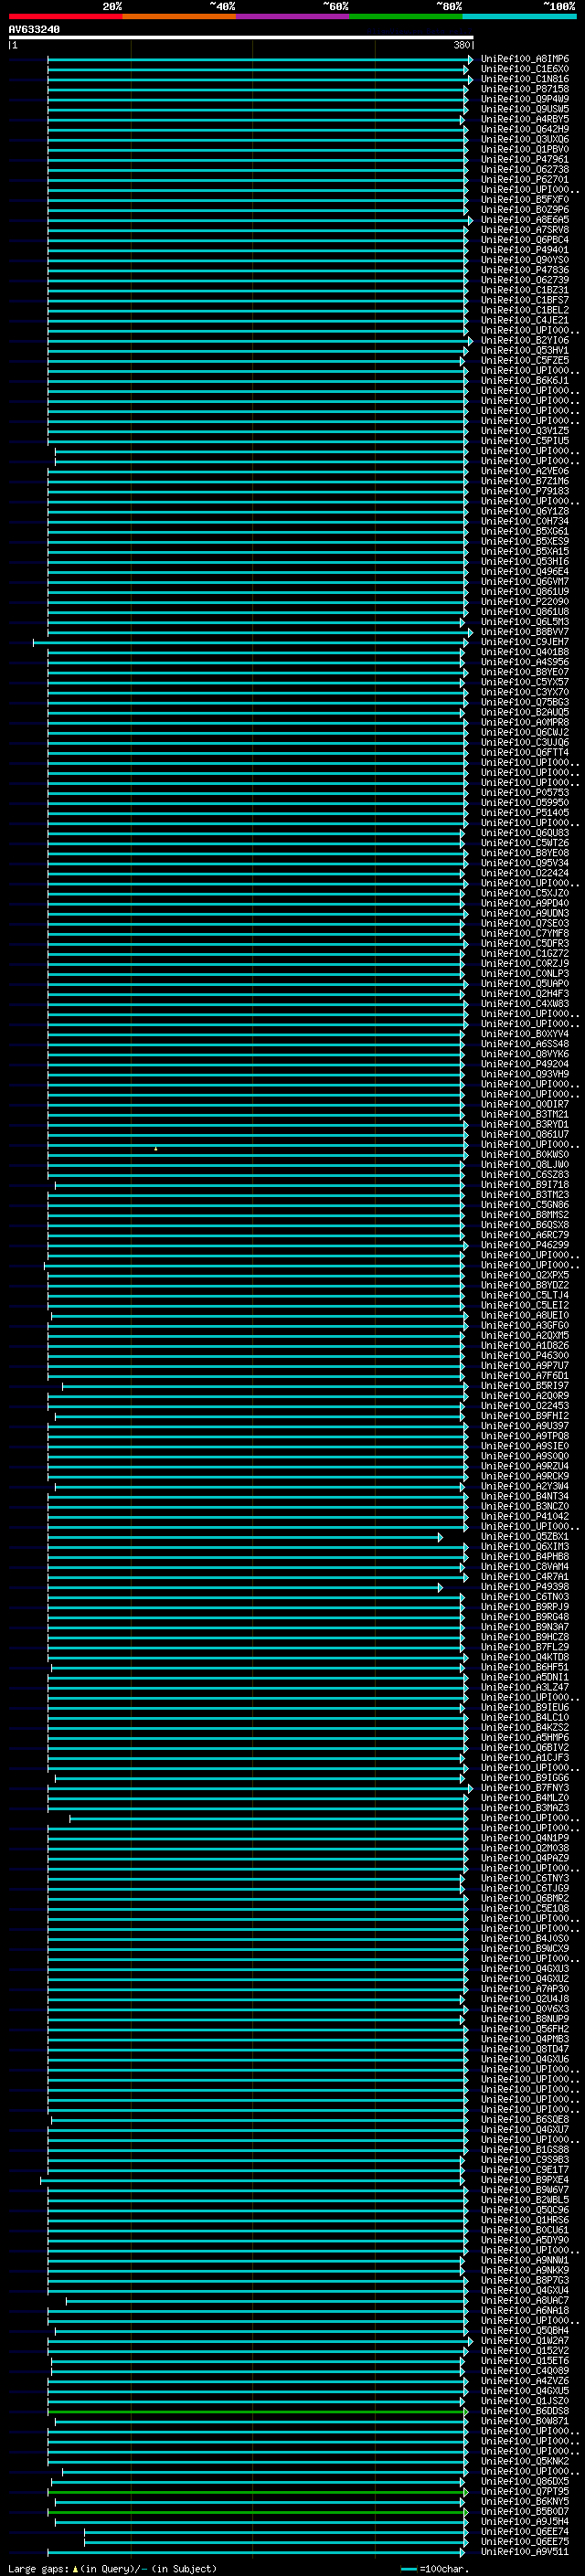This screenshot has height=2576, width=585.
Task: Click hit name UniRef100_Q496E4
Action: click(x=524, y=571)
